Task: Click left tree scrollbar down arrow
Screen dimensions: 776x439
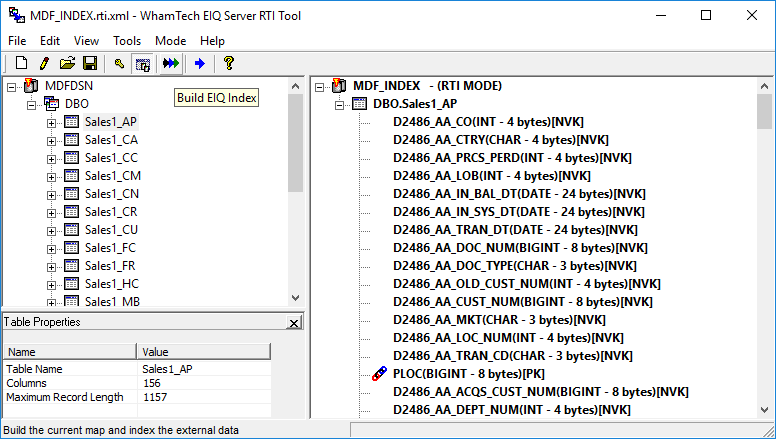Action: [x=295, y=298]
